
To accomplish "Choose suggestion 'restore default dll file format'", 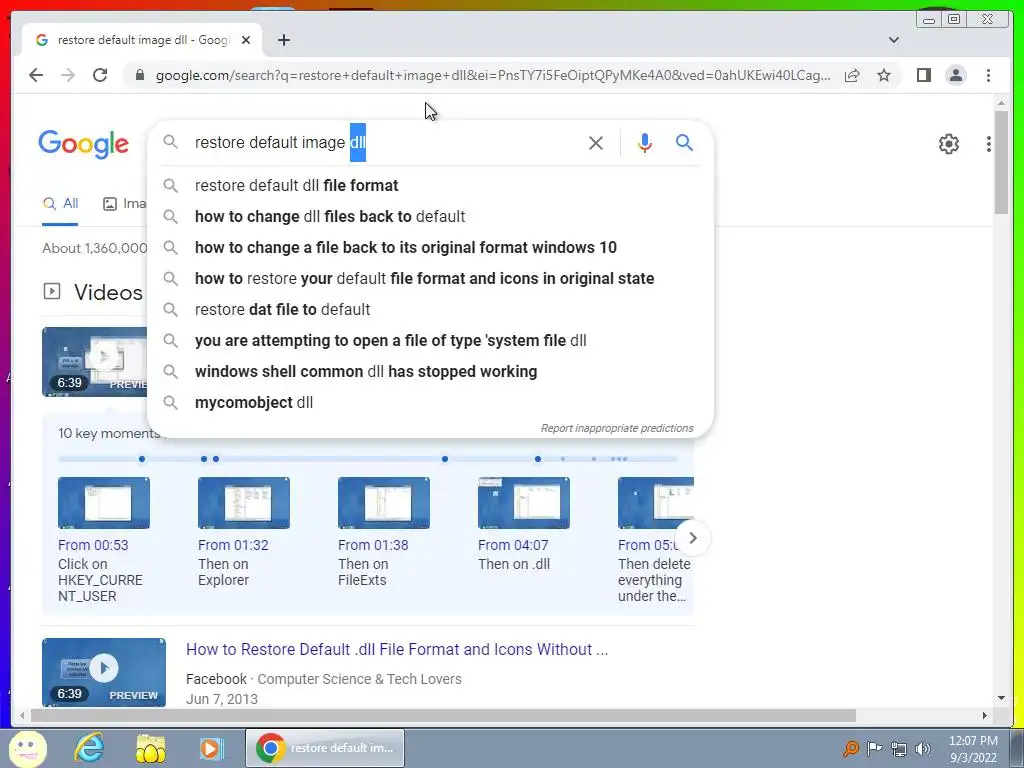I will tap(430, 185).
